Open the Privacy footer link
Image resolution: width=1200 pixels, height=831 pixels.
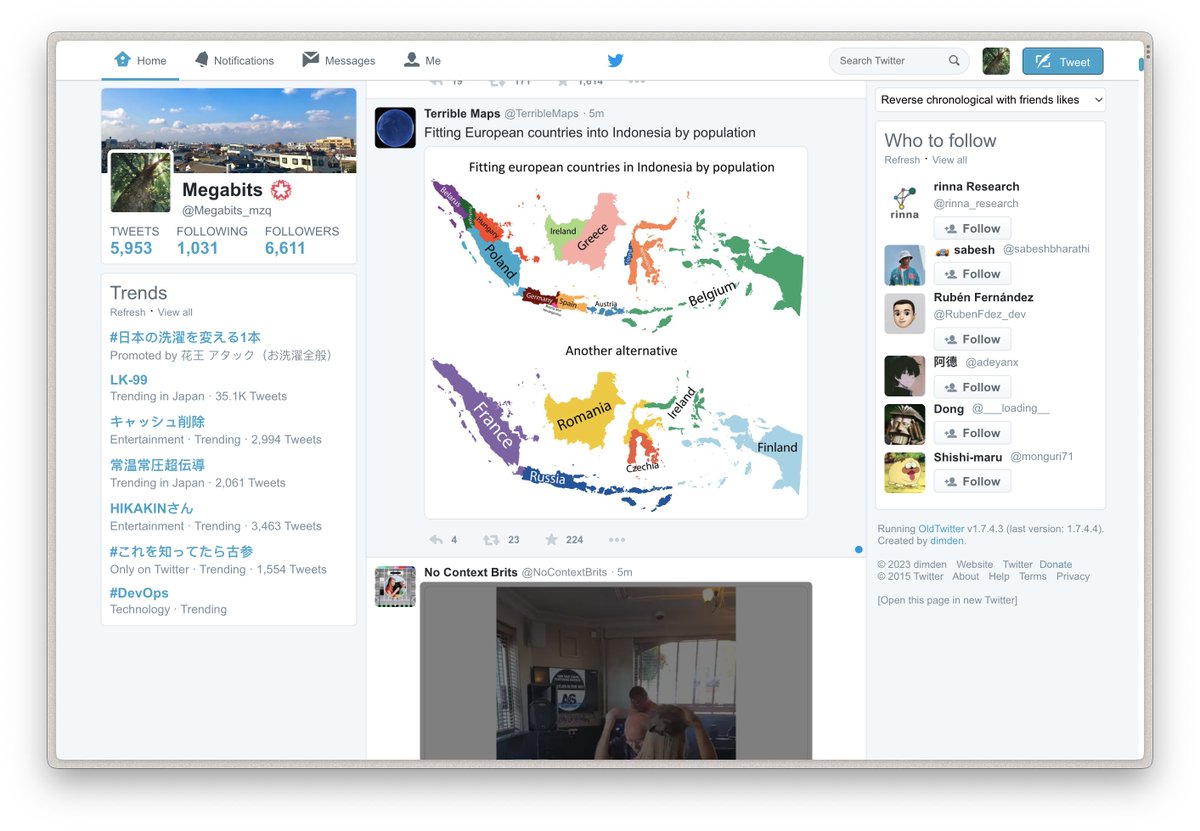tap(1073, 577)
